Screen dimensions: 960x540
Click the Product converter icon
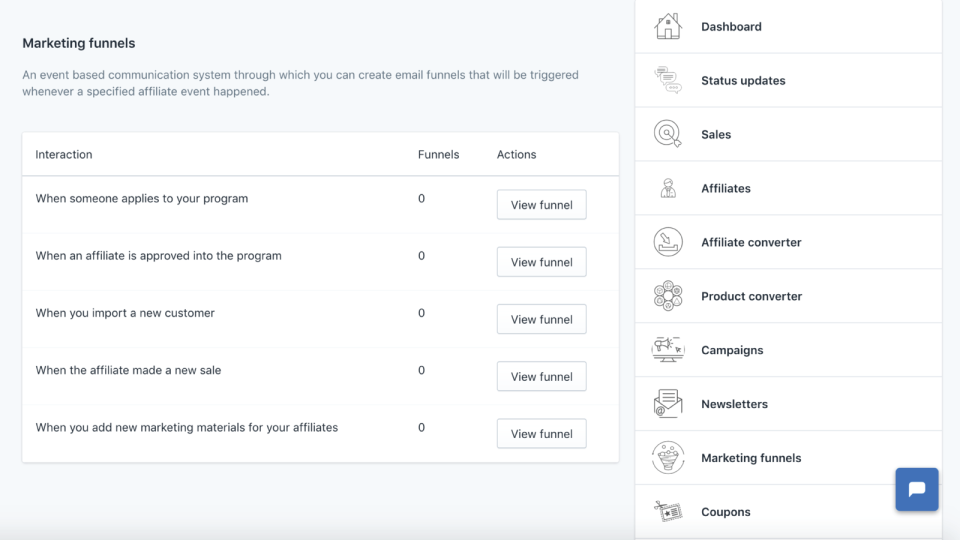pyautogui.click(x=668, y=296)
